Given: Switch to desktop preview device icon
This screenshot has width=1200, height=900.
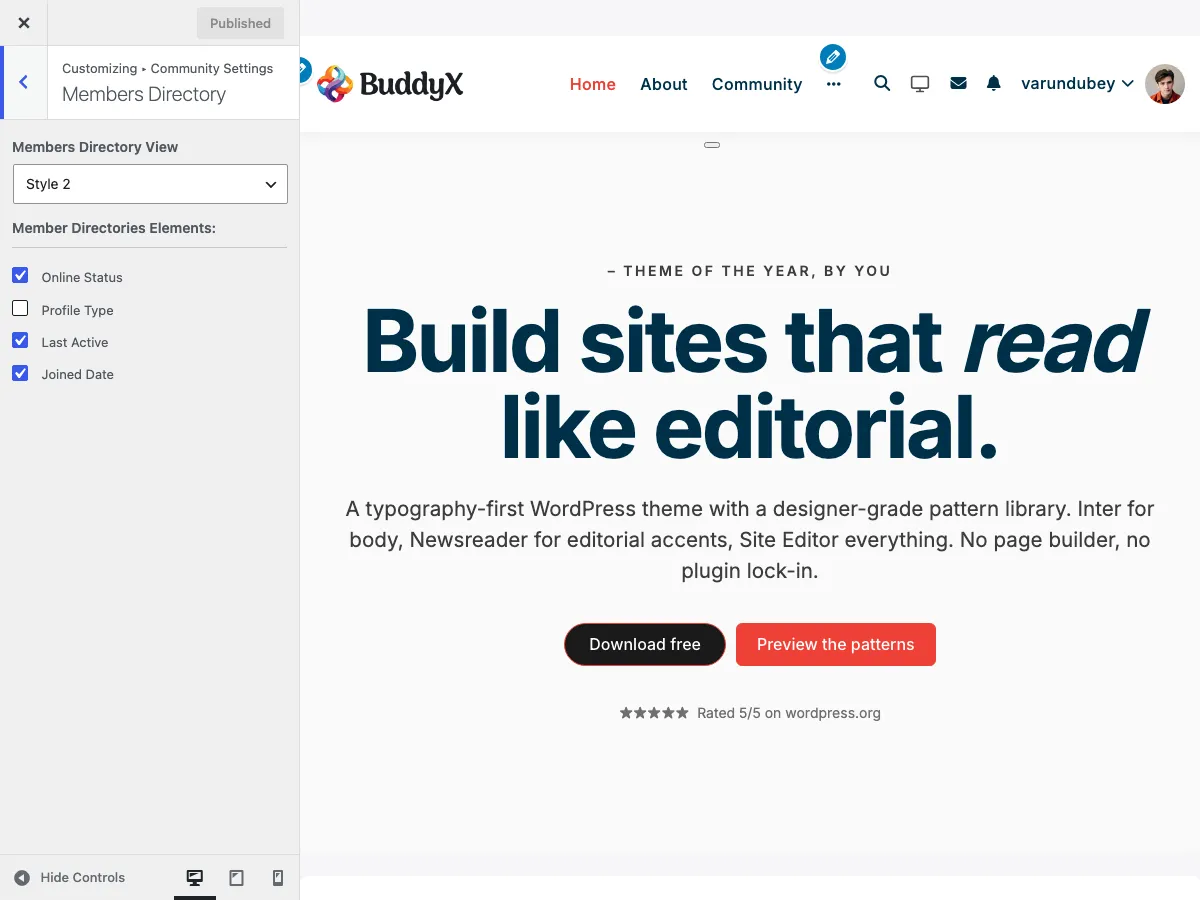Looking at the screenshot, I should [195, 878].
